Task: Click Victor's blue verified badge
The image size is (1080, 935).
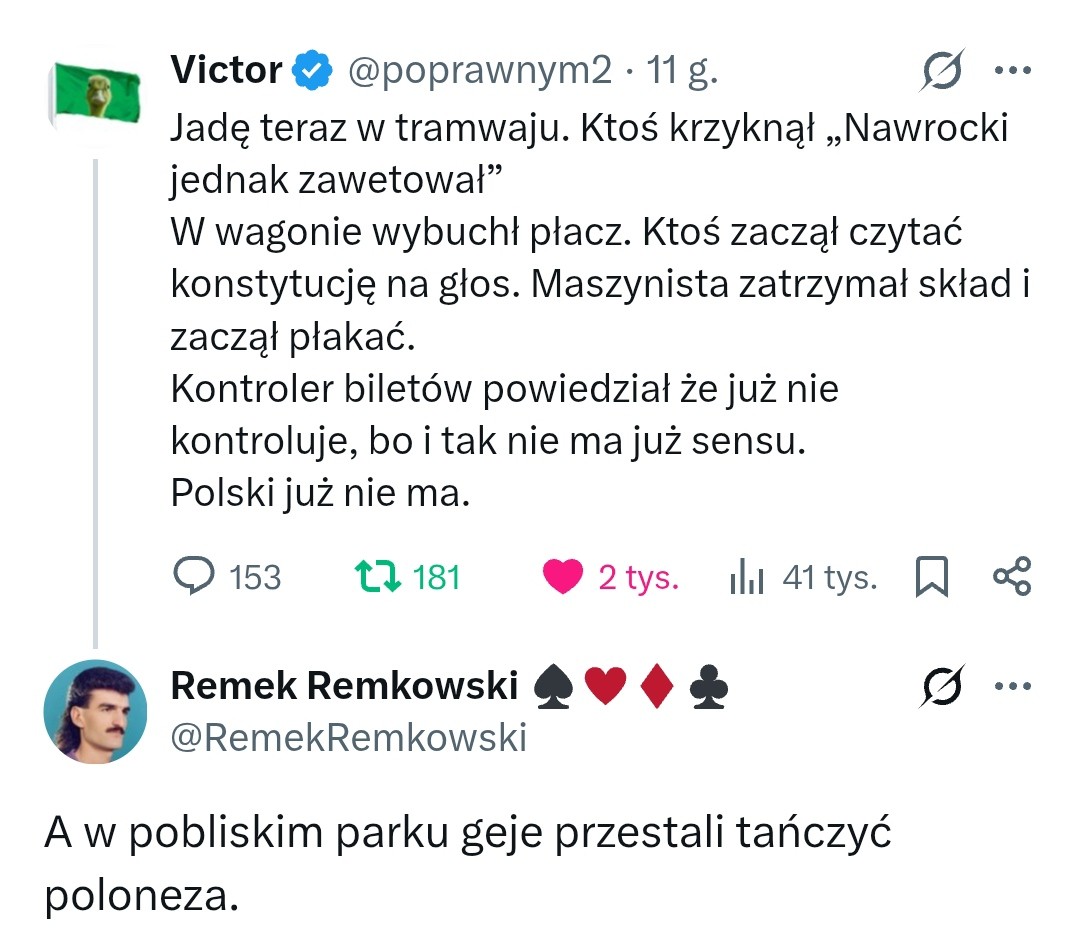Action: 310,69
